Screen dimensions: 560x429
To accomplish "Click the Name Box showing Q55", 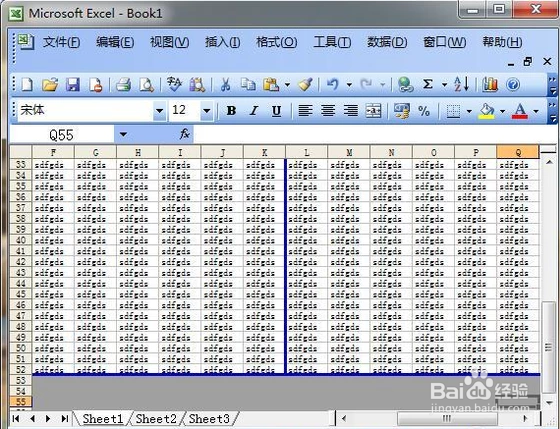I will click(61, 135).
